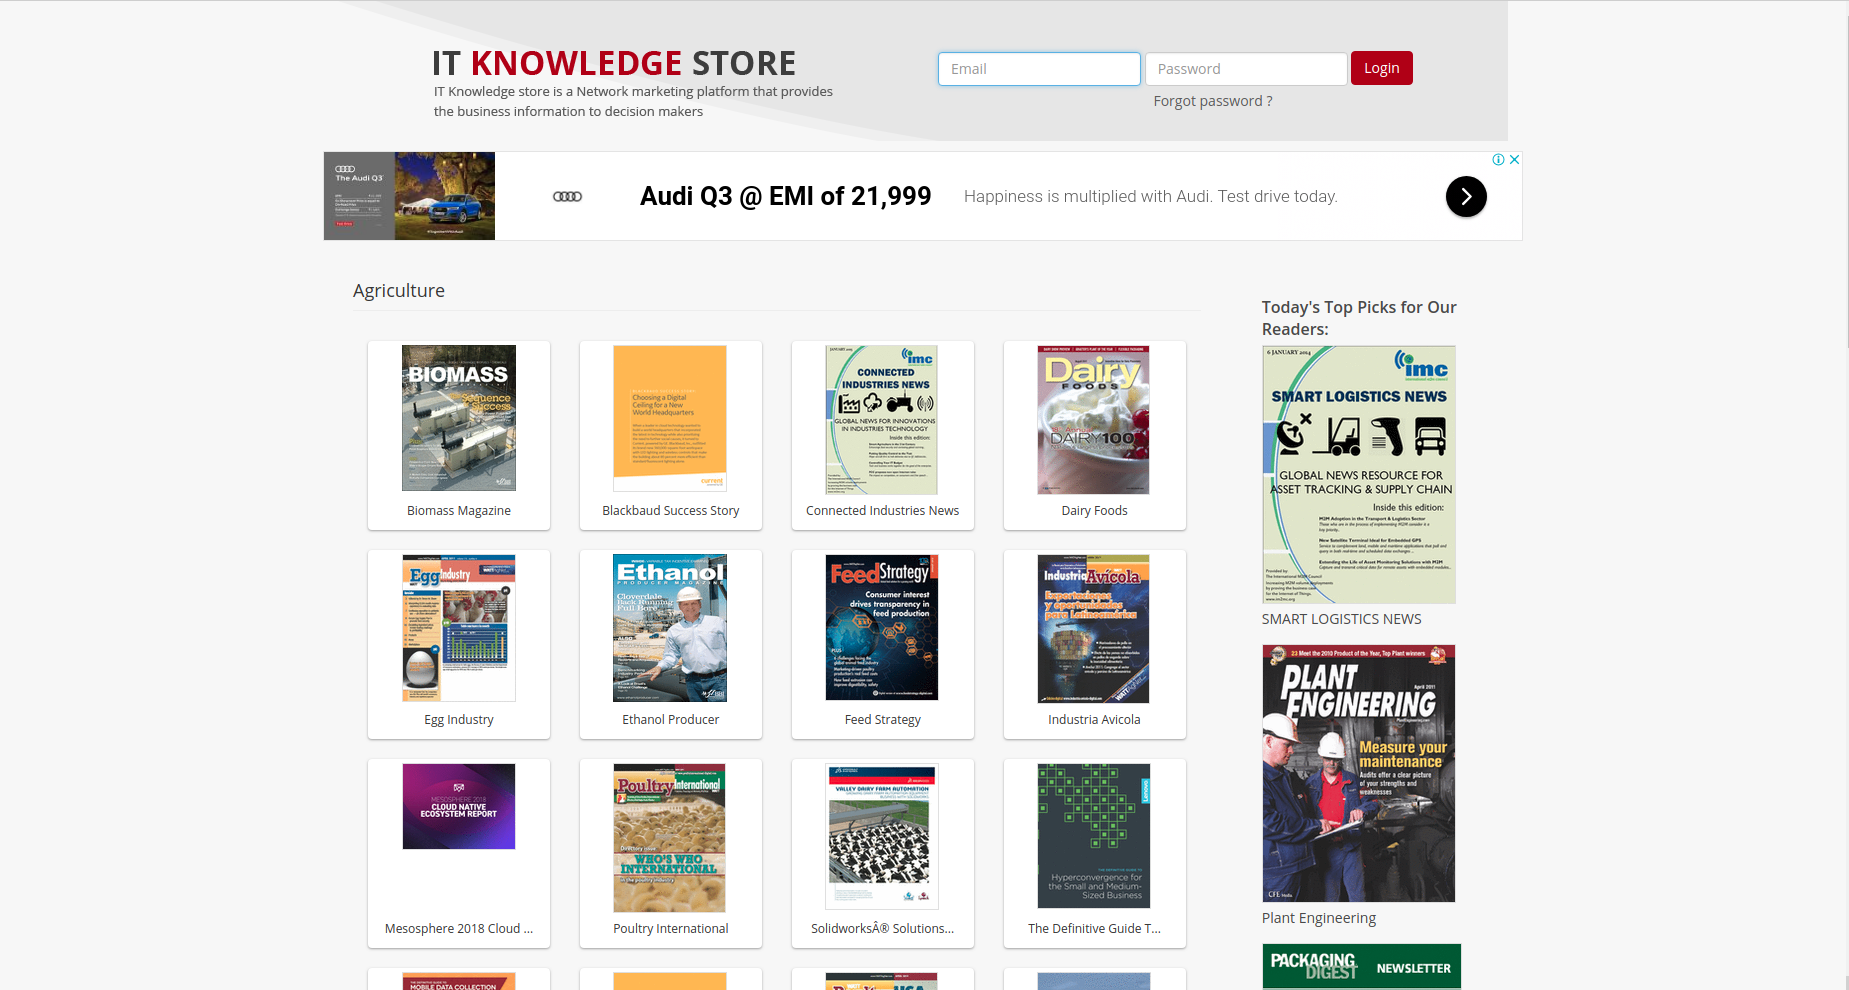
Task: Click the IT Knowledge Store logo title
Action: coord(614,63)
